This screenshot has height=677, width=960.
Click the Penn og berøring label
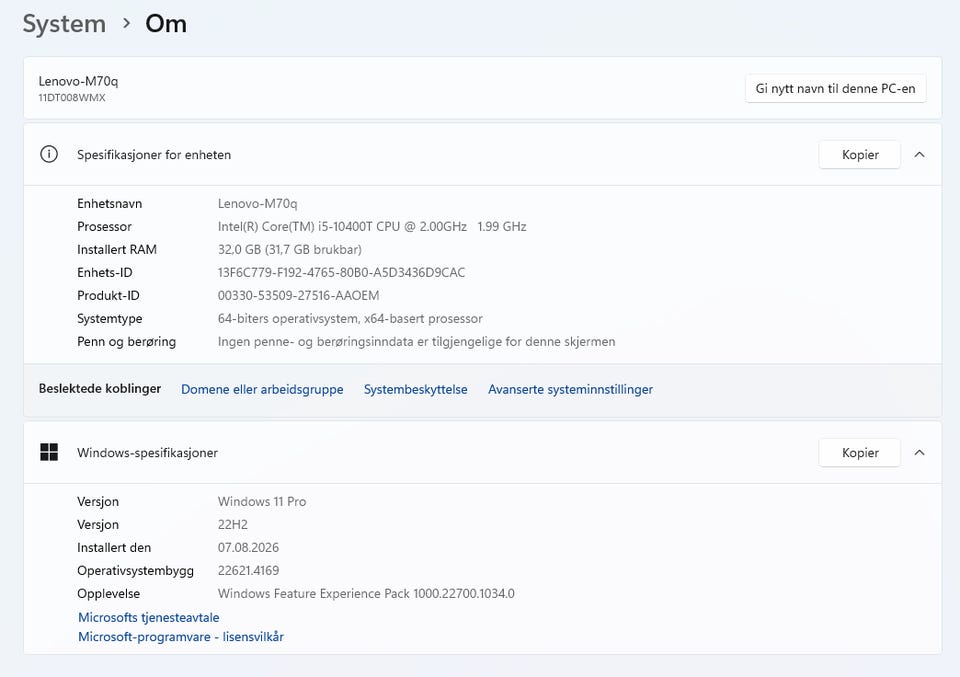126,342
